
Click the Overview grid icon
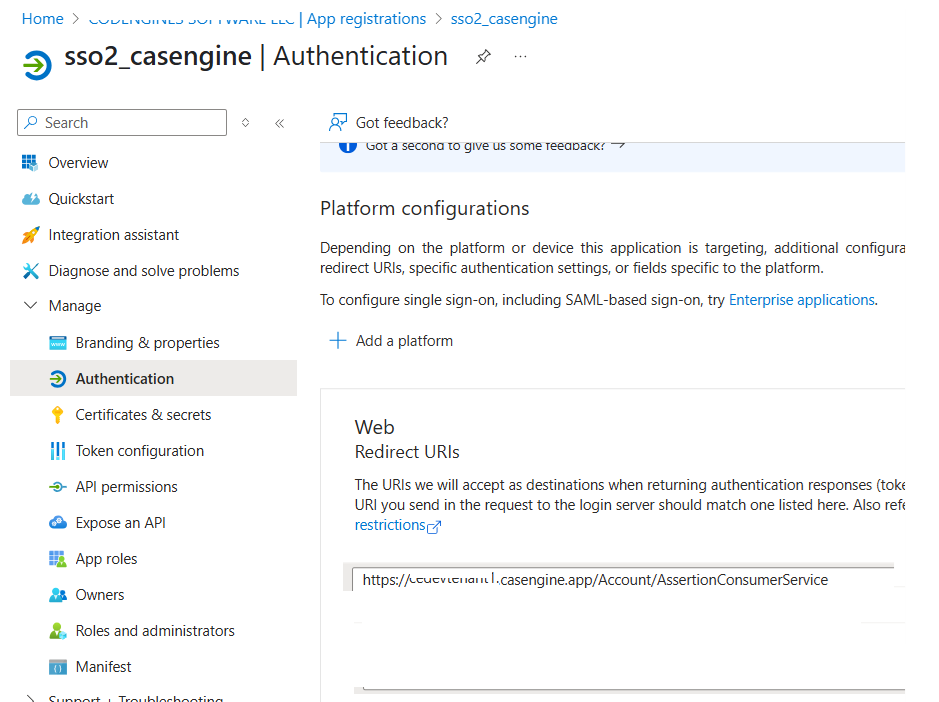point(30,163)
